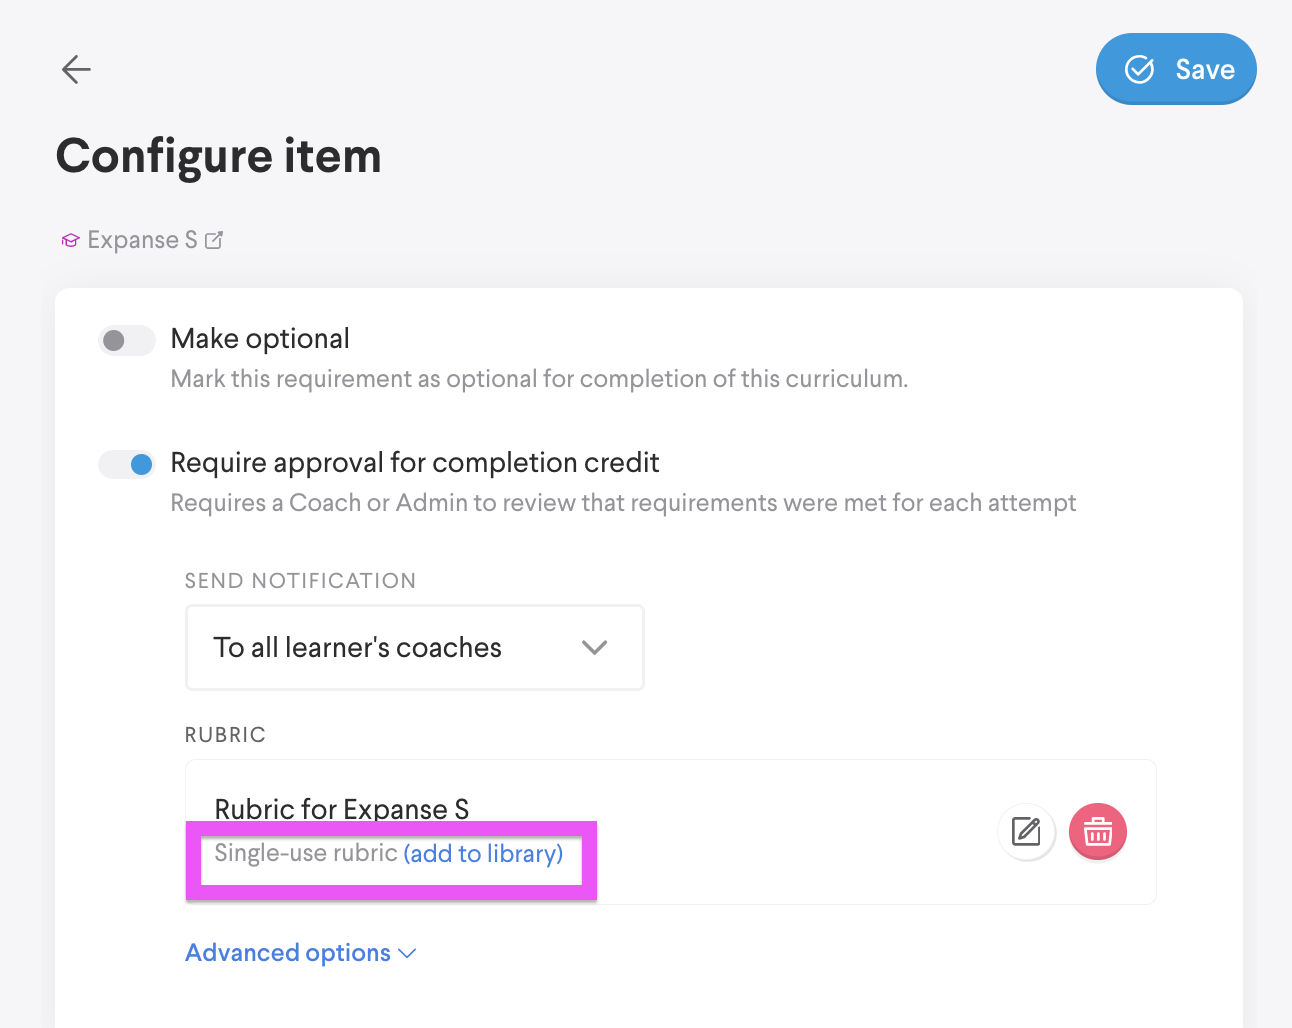Image resolution: width=1292 pixels, height=1028 pixels.
Task: Click the 'Rubric for Expanse S' title
Action: point(341,808)
